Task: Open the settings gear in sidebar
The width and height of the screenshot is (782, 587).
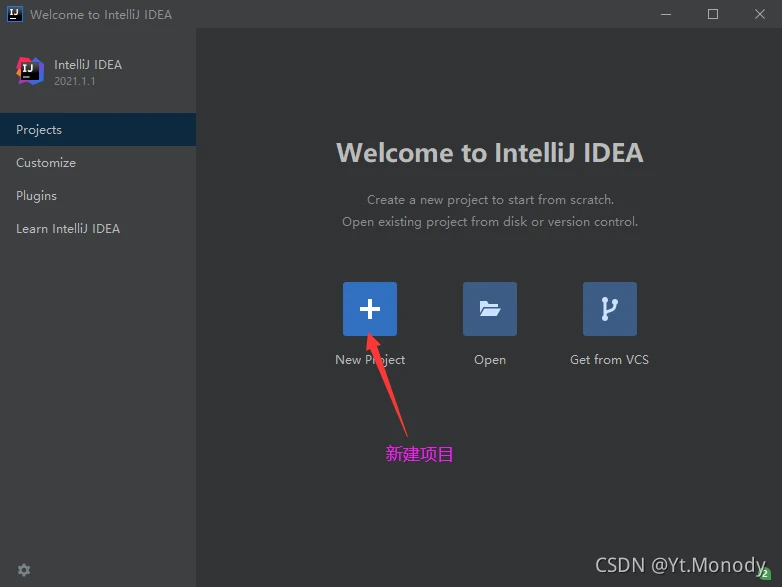Action: (x=24, y=570)
